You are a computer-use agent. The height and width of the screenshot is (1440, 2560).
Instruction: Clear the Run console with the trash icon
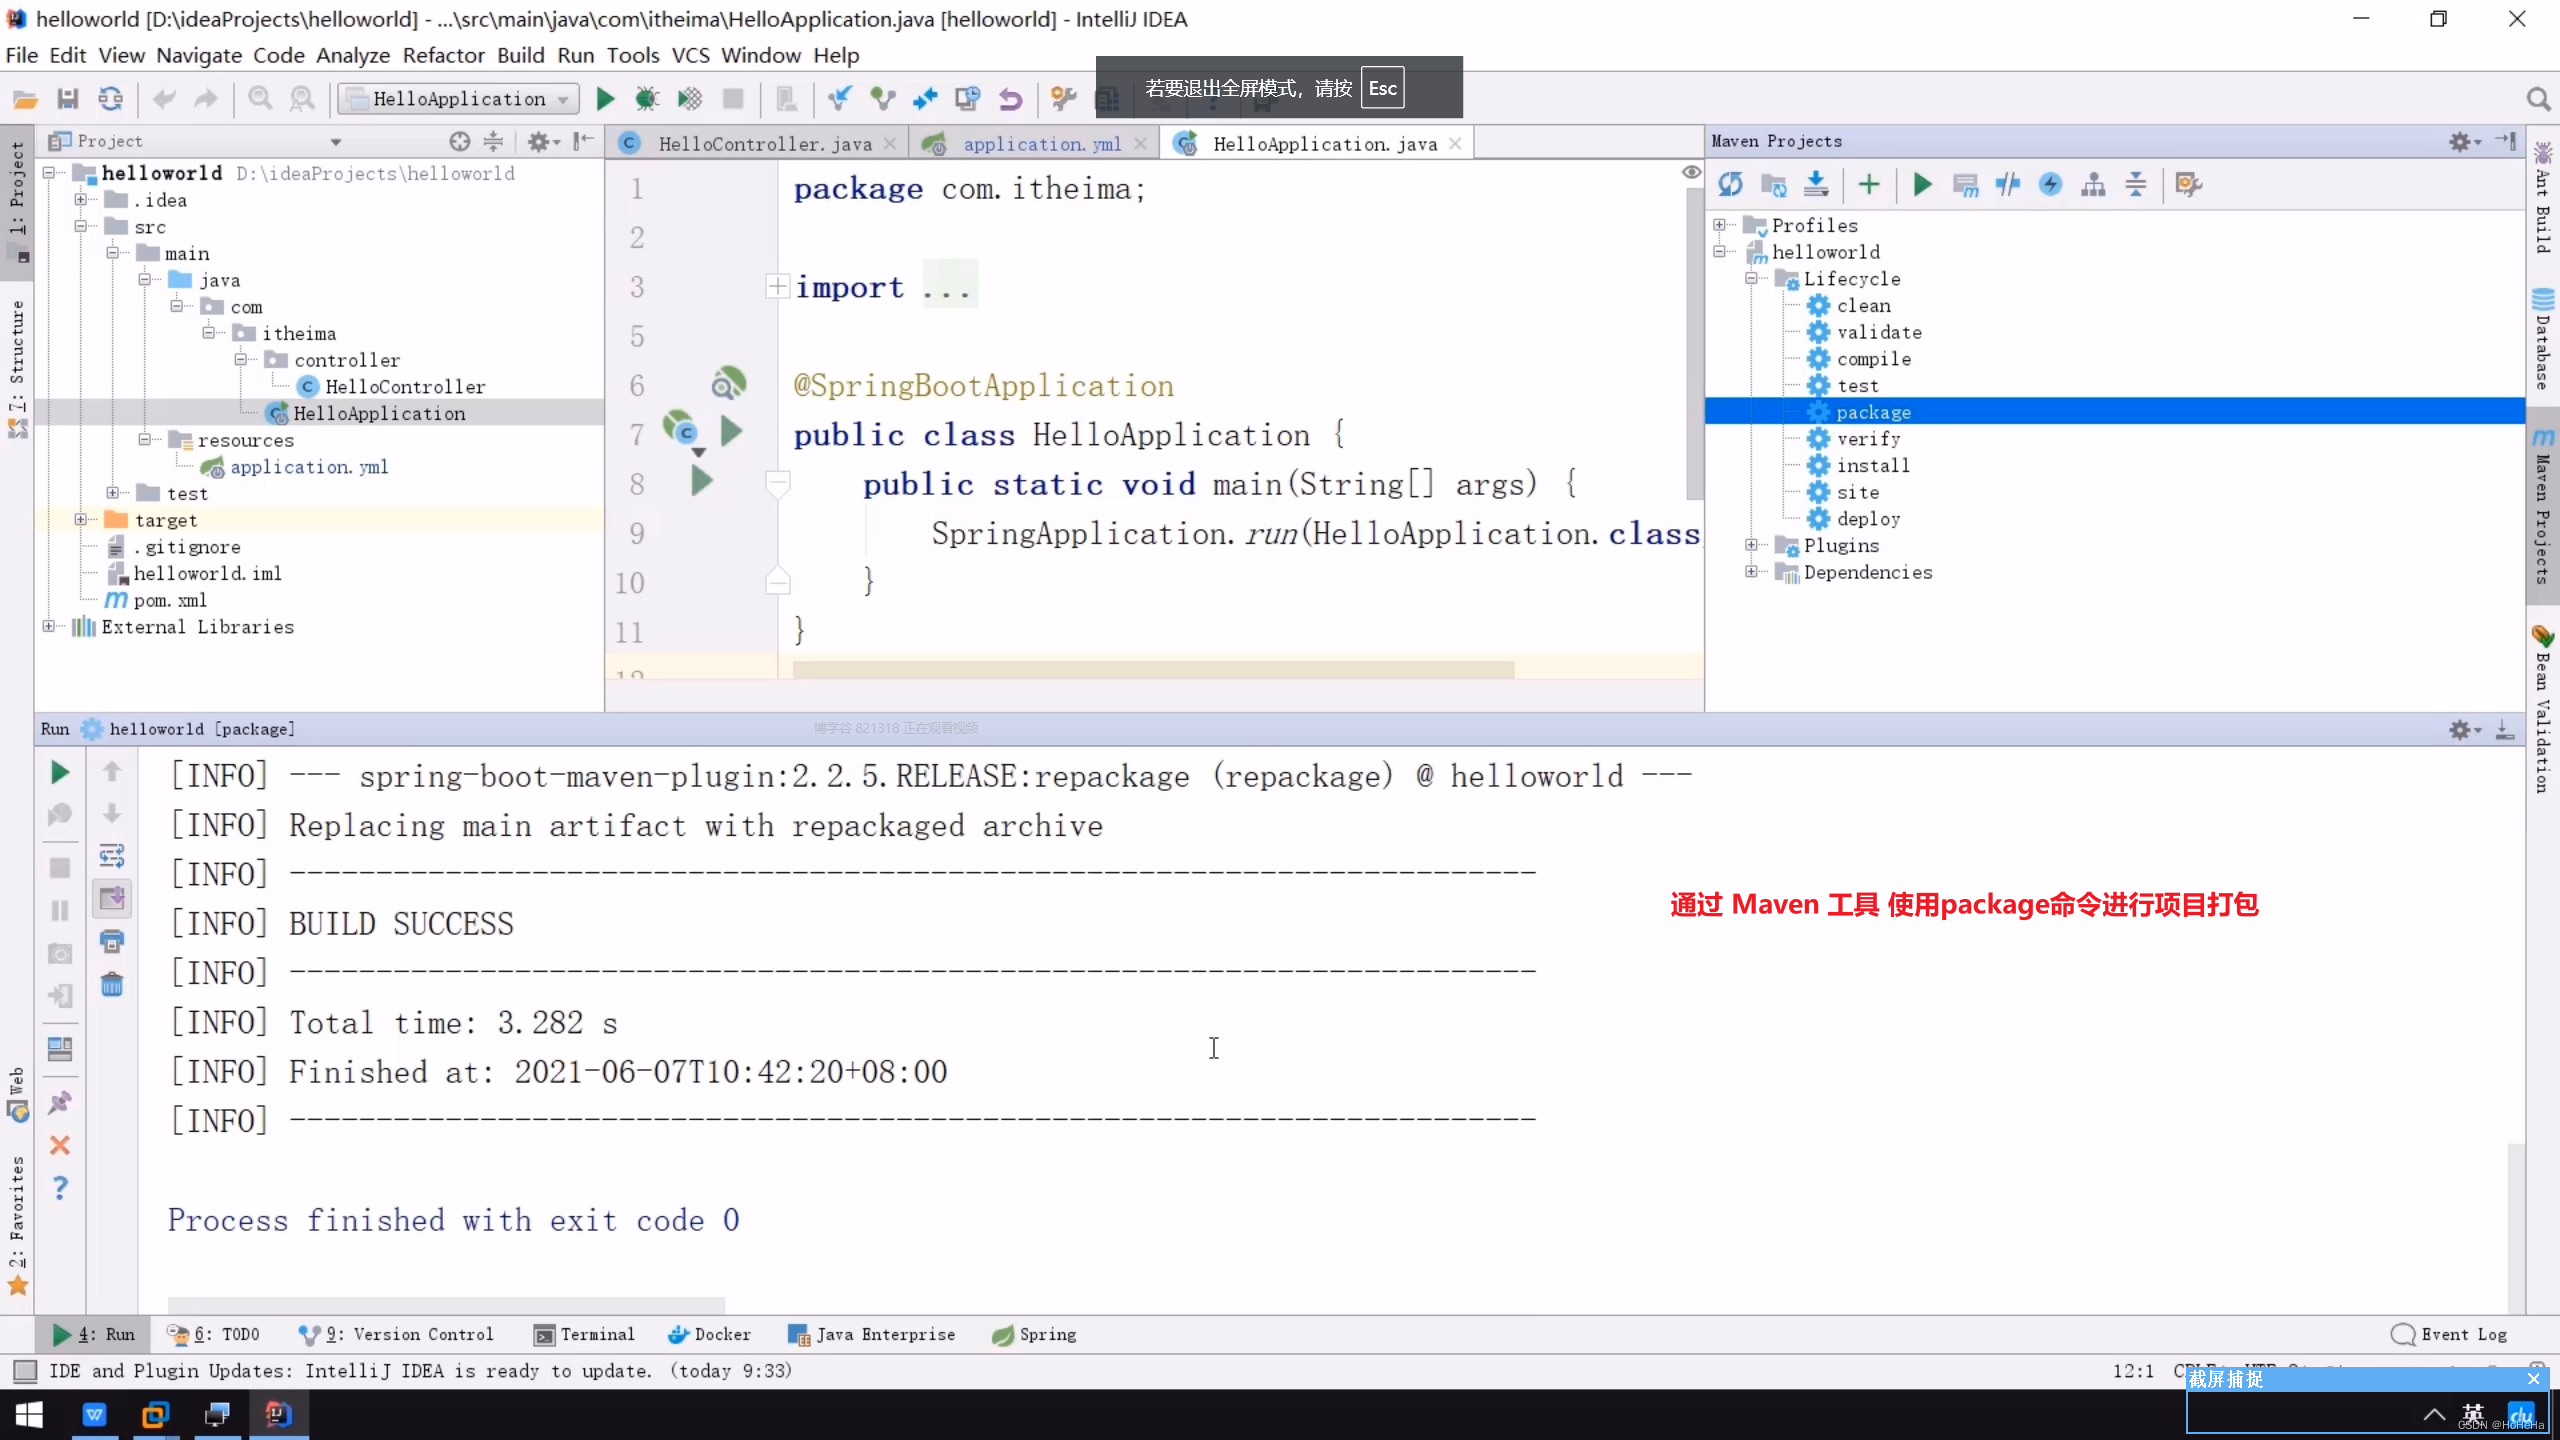(x=112, y=985)
